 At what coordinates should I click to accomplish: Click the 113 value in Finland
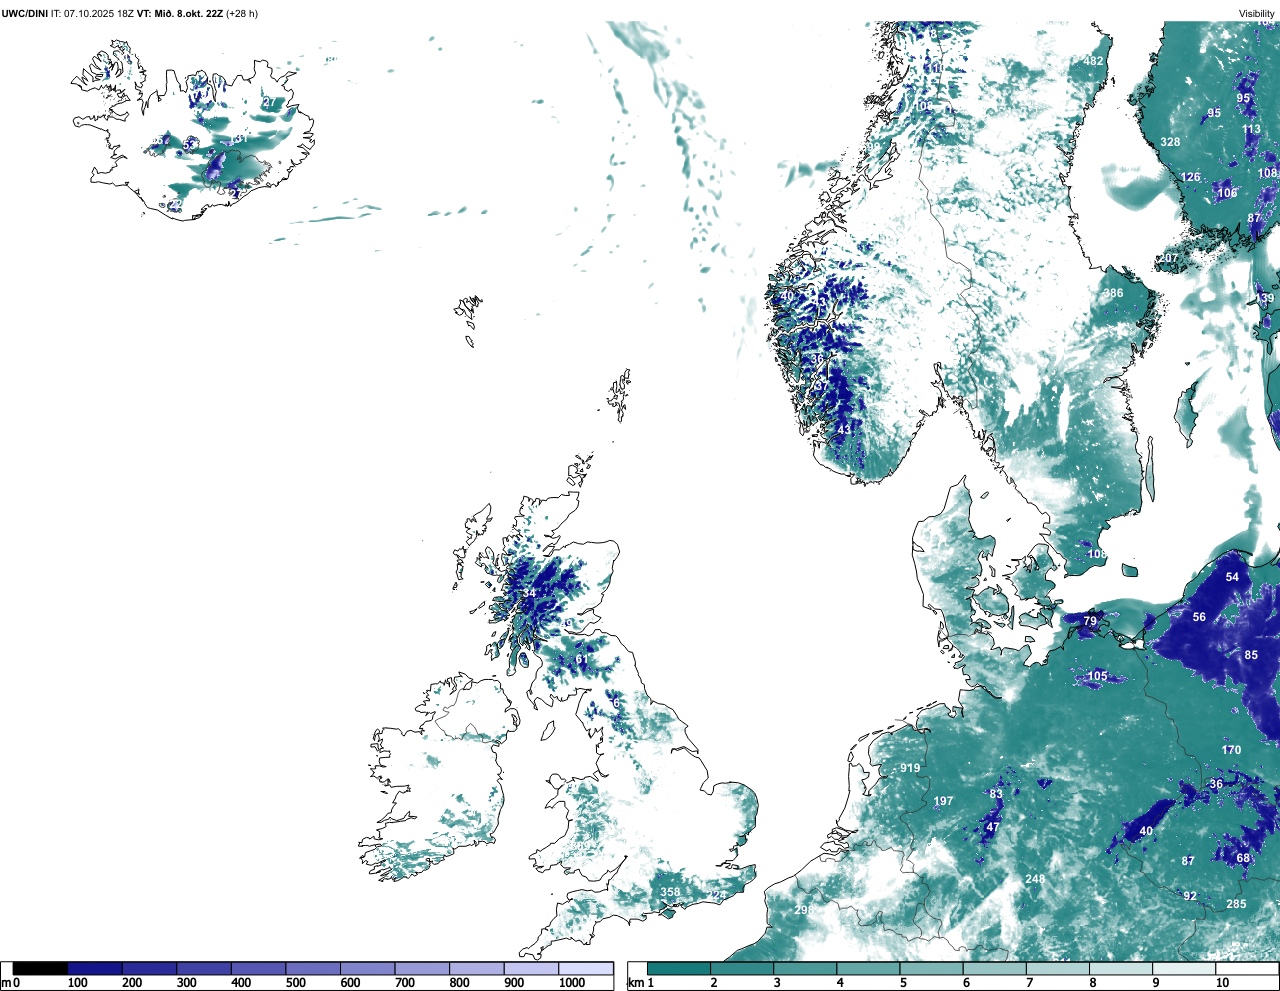[1251, 129]
